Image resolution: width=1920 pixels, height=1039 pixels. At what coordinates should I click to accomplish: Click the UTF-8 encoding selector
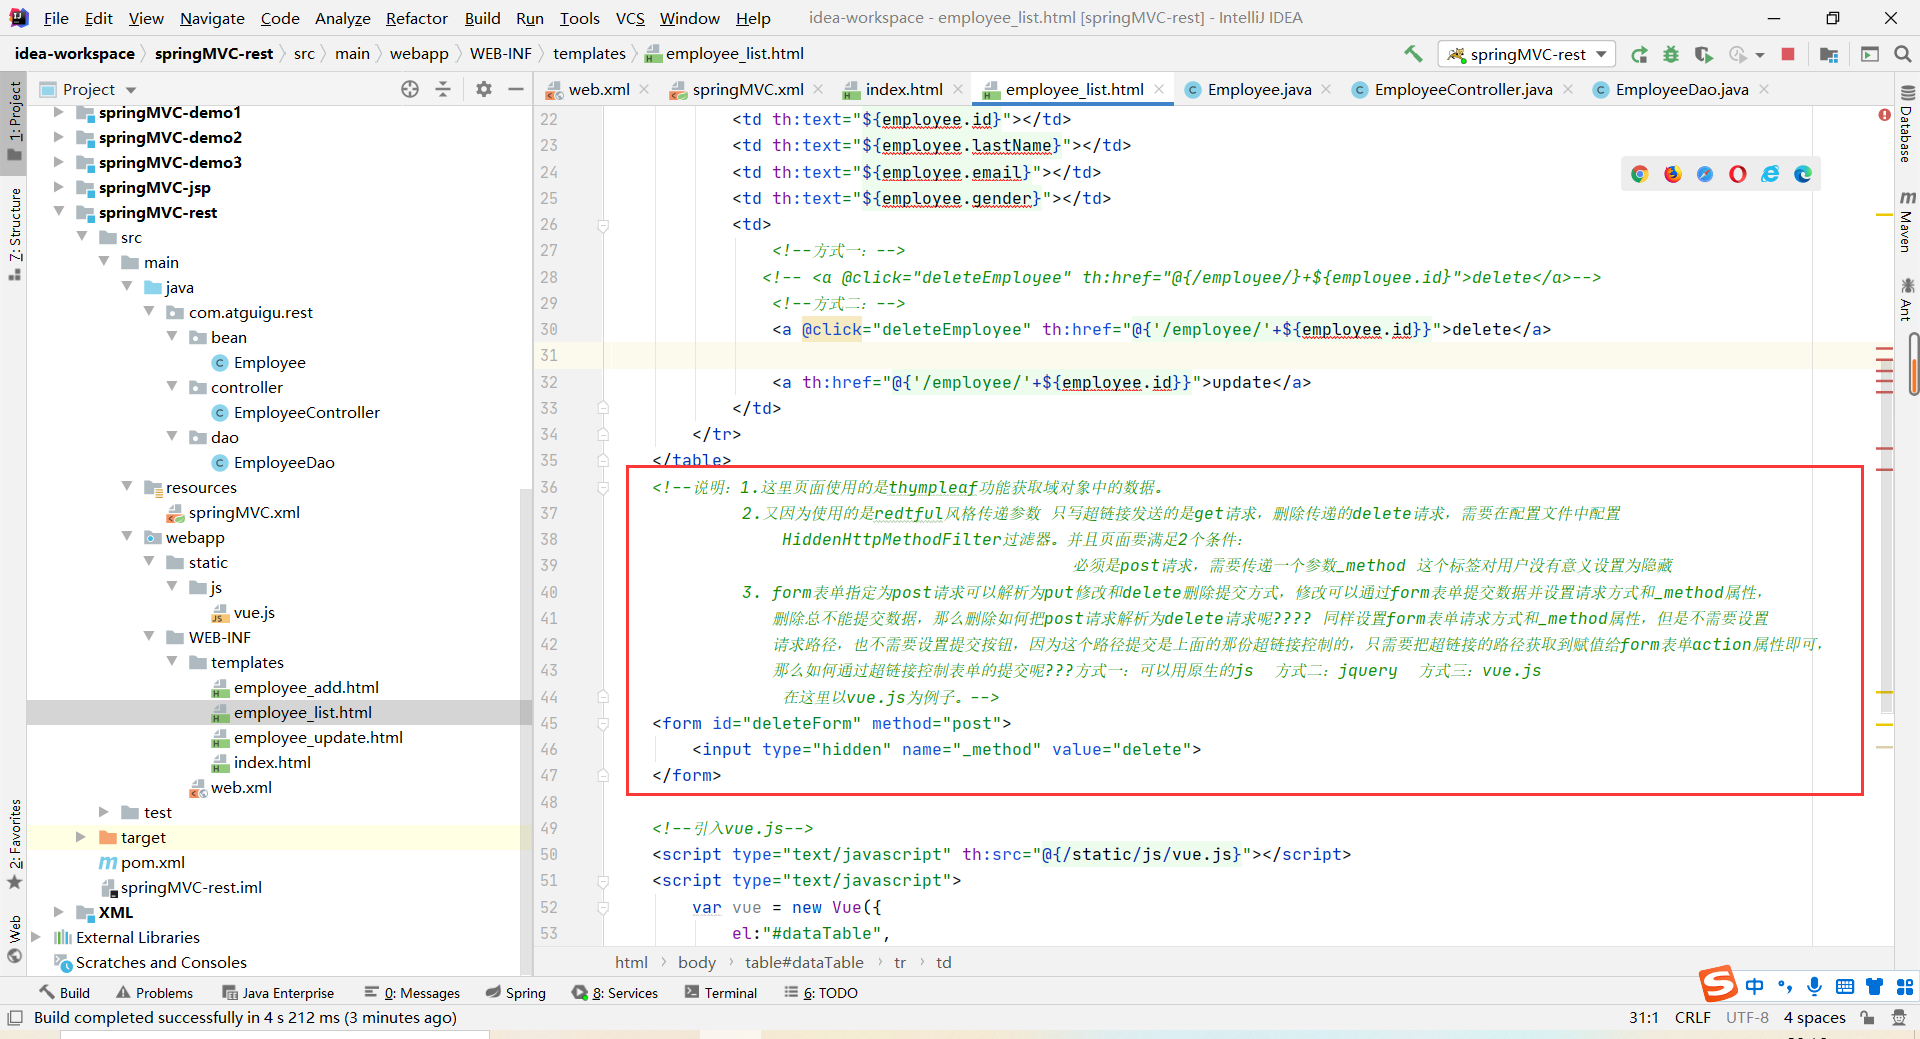[1747, 1017]
